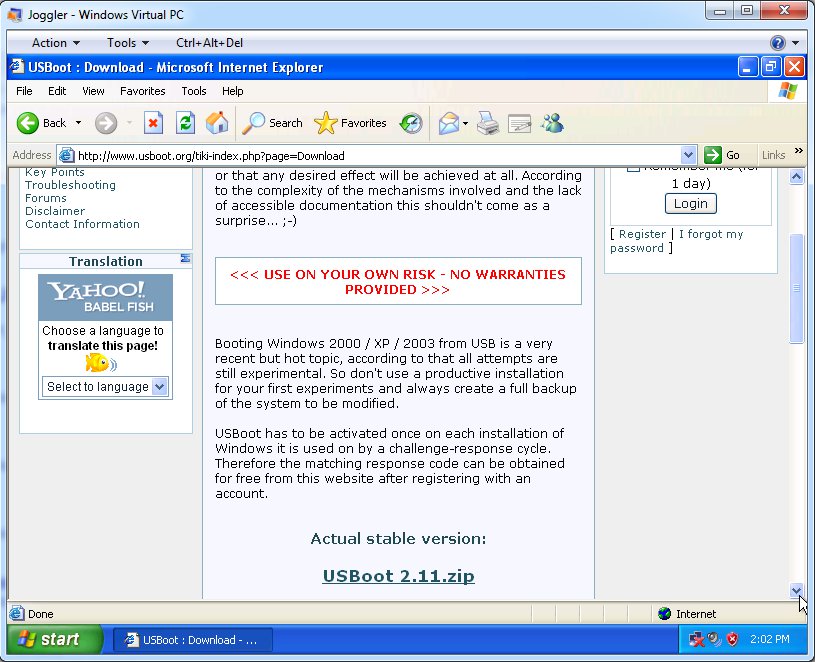Viewport: 815px width, 662px height.
Task: Open the Disclaimer link
Action: pyautogui.click(x=55, y=211)
